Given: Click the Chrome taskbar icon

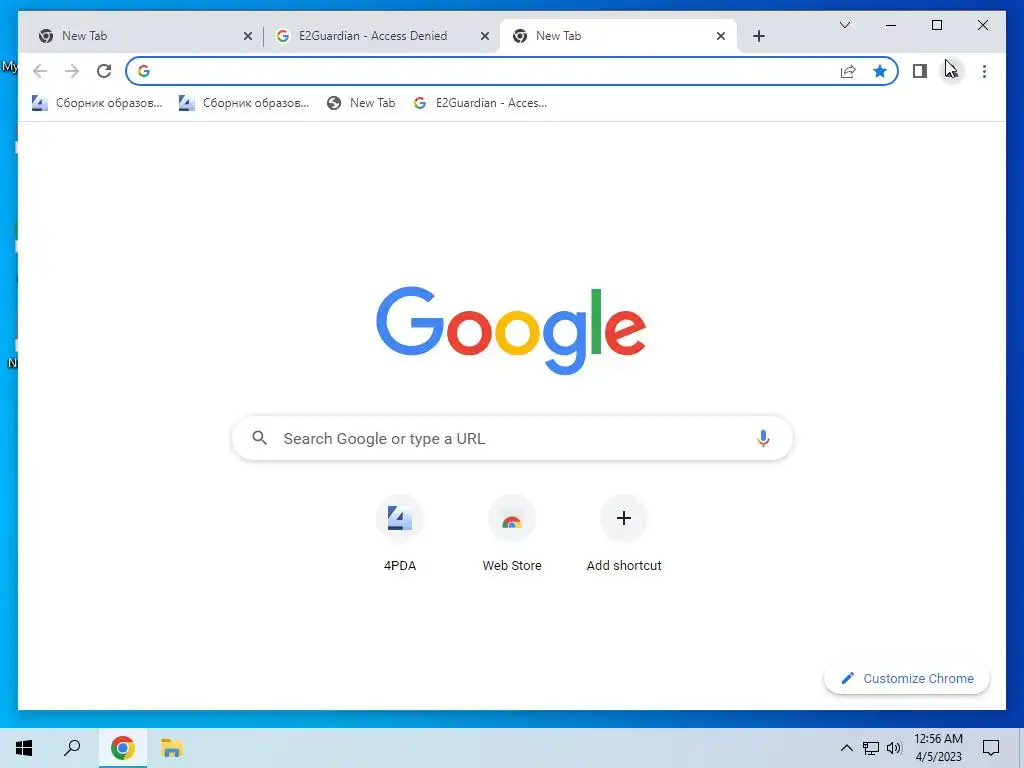Looking at the screenshot, I should [x=122, y=748].
